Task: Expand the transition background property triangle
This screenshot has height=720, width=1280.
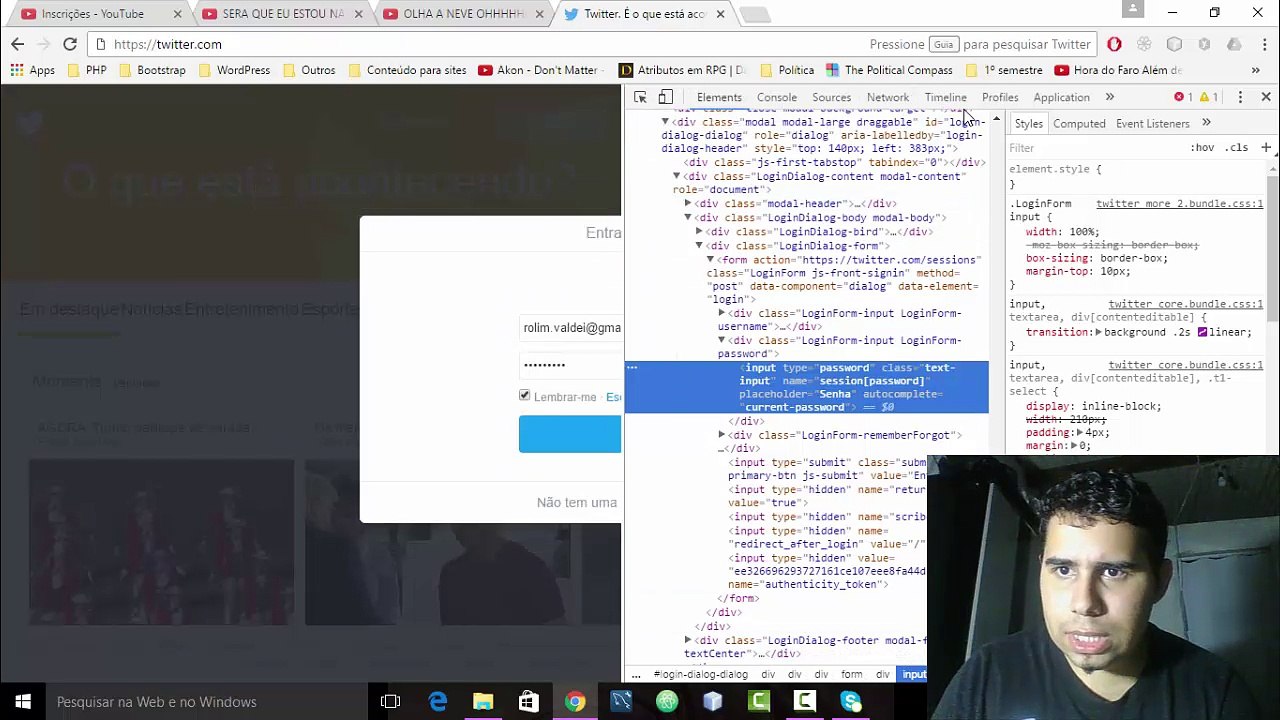Action: click(x=1098, y=332)
